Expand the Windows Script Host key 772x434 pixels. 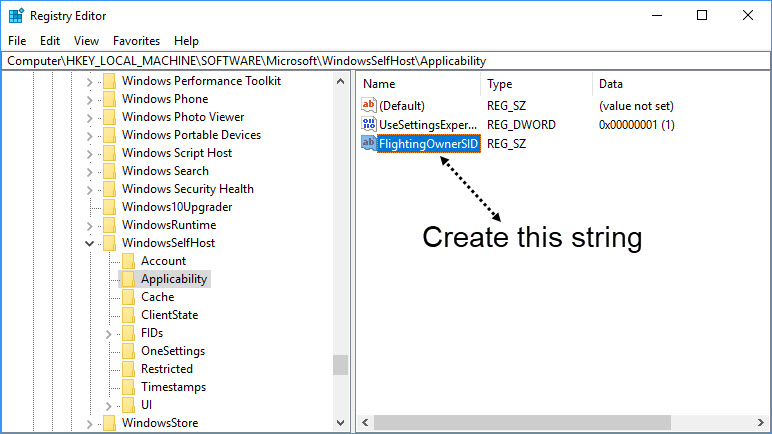90,154
